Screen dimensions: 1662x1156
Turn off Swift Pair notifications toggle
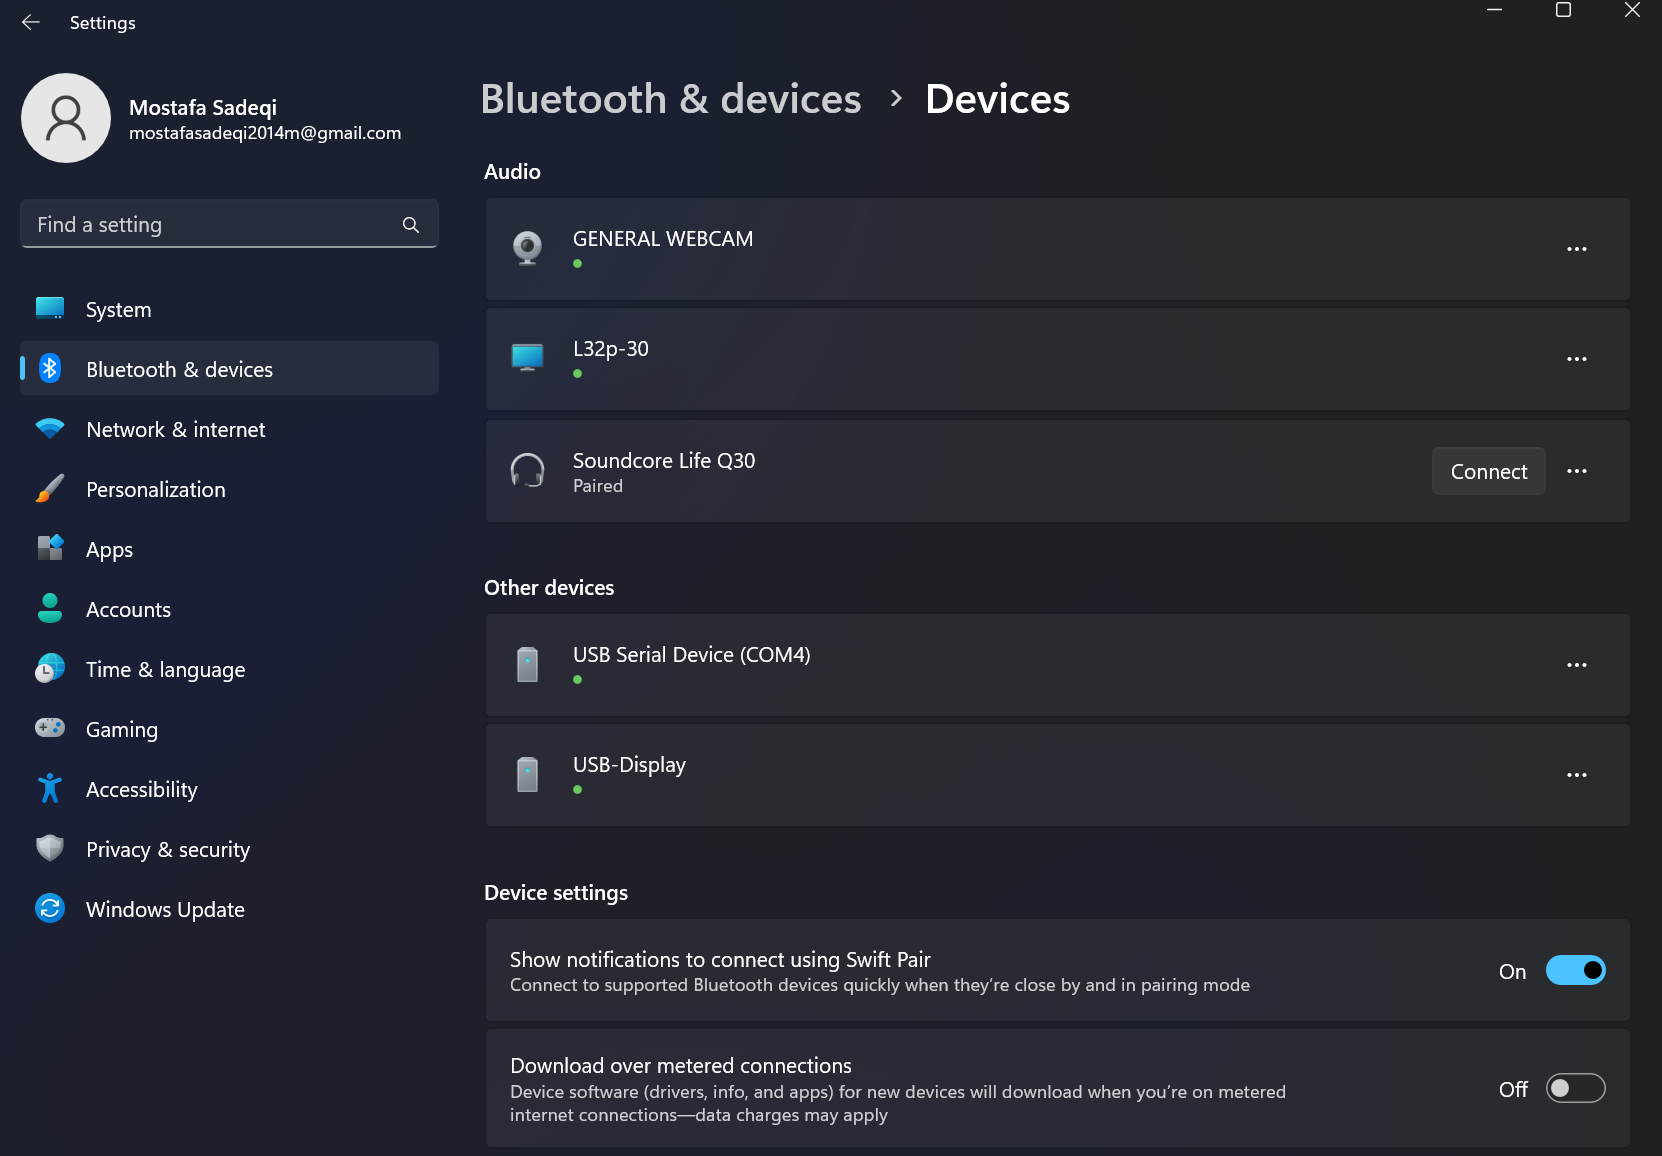(x=1576, y=970)
